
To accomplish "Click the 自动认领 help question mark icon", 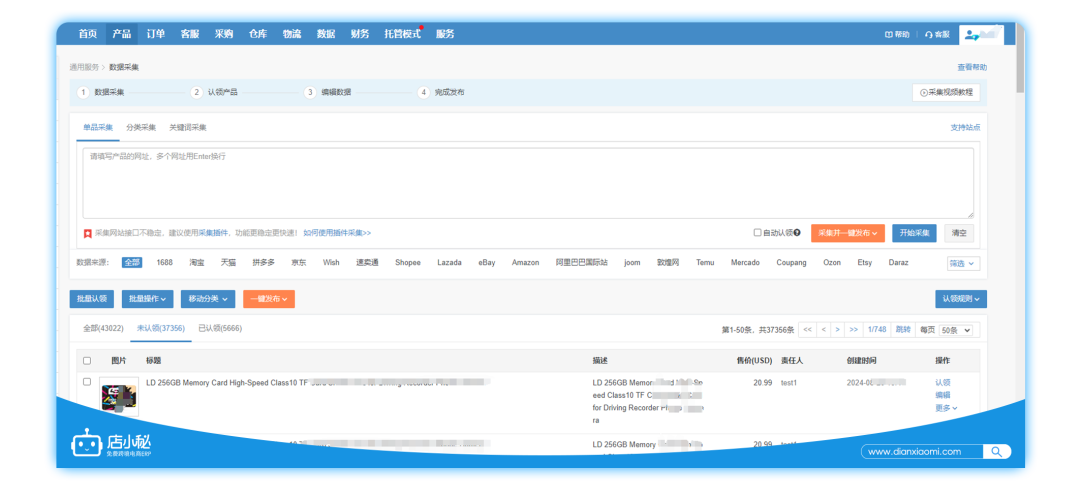I will point(797,233).
